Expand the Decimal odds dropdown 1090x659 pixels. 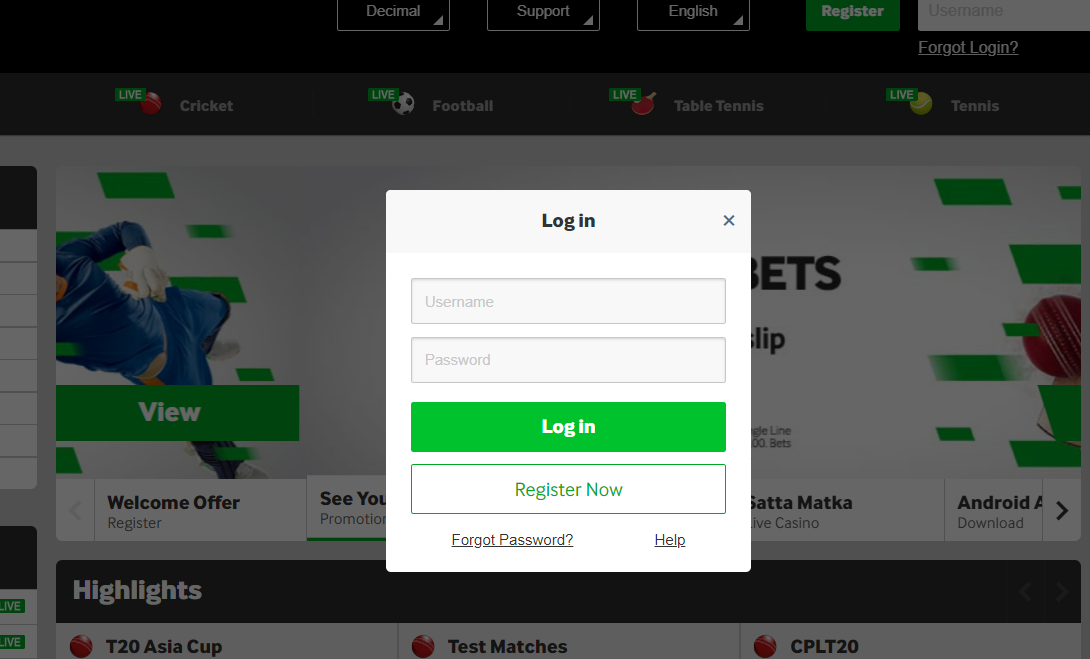[x=393, y=13]
